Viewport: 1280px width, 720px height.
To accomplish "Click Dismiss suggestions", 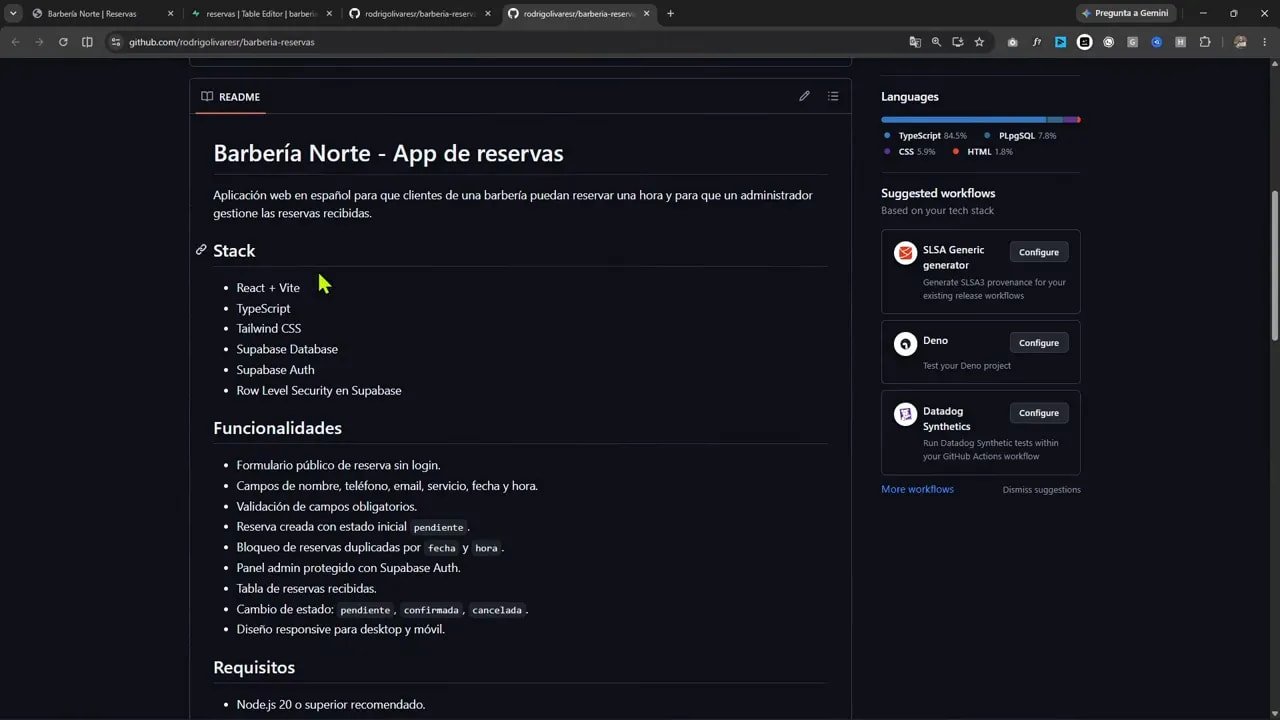I will click(1041, 489).
